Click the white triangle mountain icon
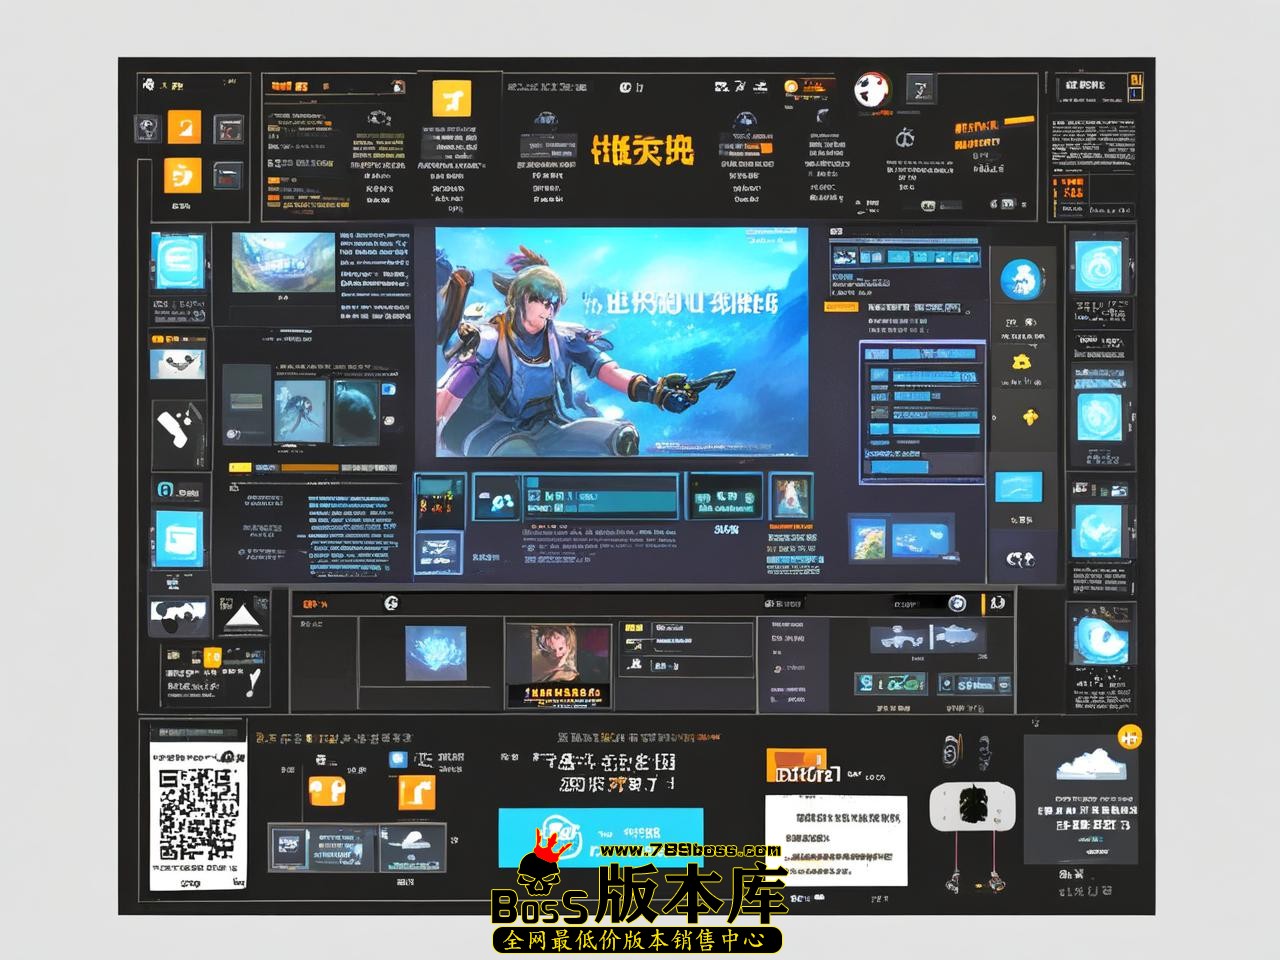 (x=241, y=617)
